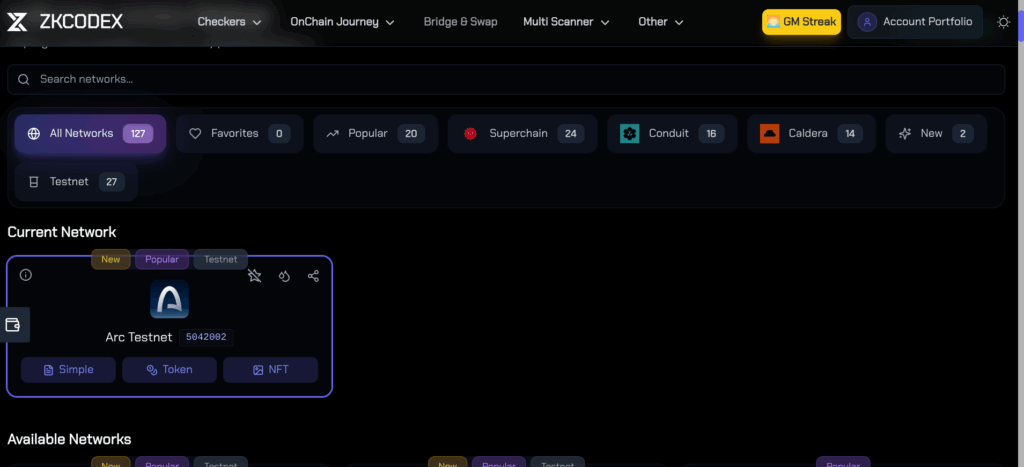Open the wallet side panel icon
The image size is (1024, 467).
pos(13,325)
